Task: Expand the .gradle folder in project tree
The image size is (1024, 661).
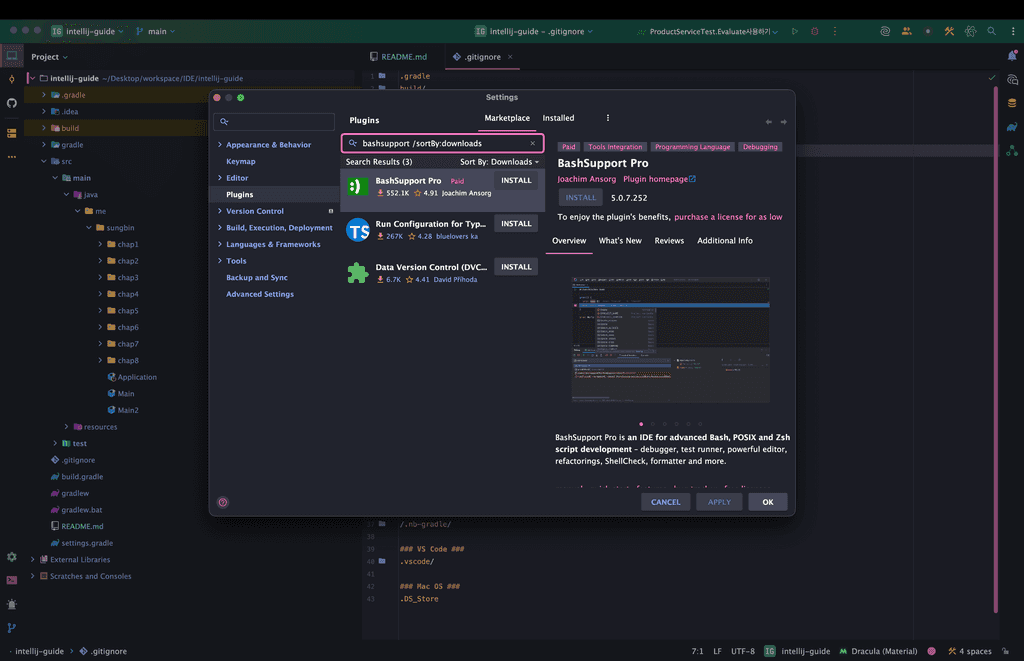Action: pos(43,95)
